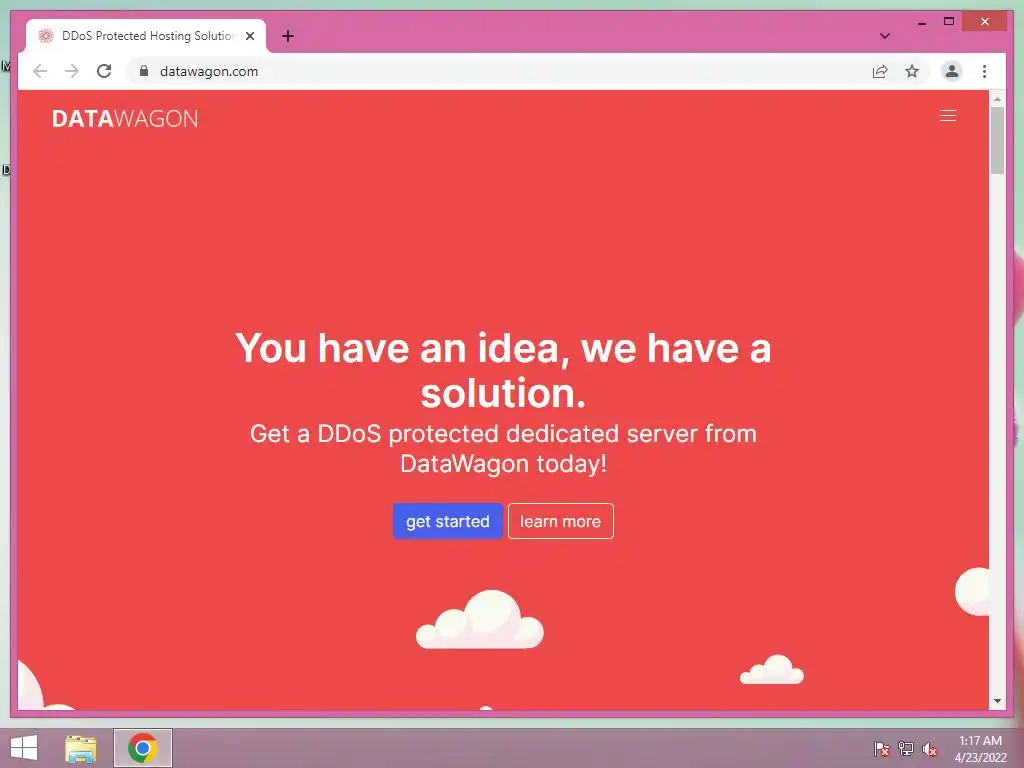Open a new browser tab

pyautogui.click(x=288, y=36)
